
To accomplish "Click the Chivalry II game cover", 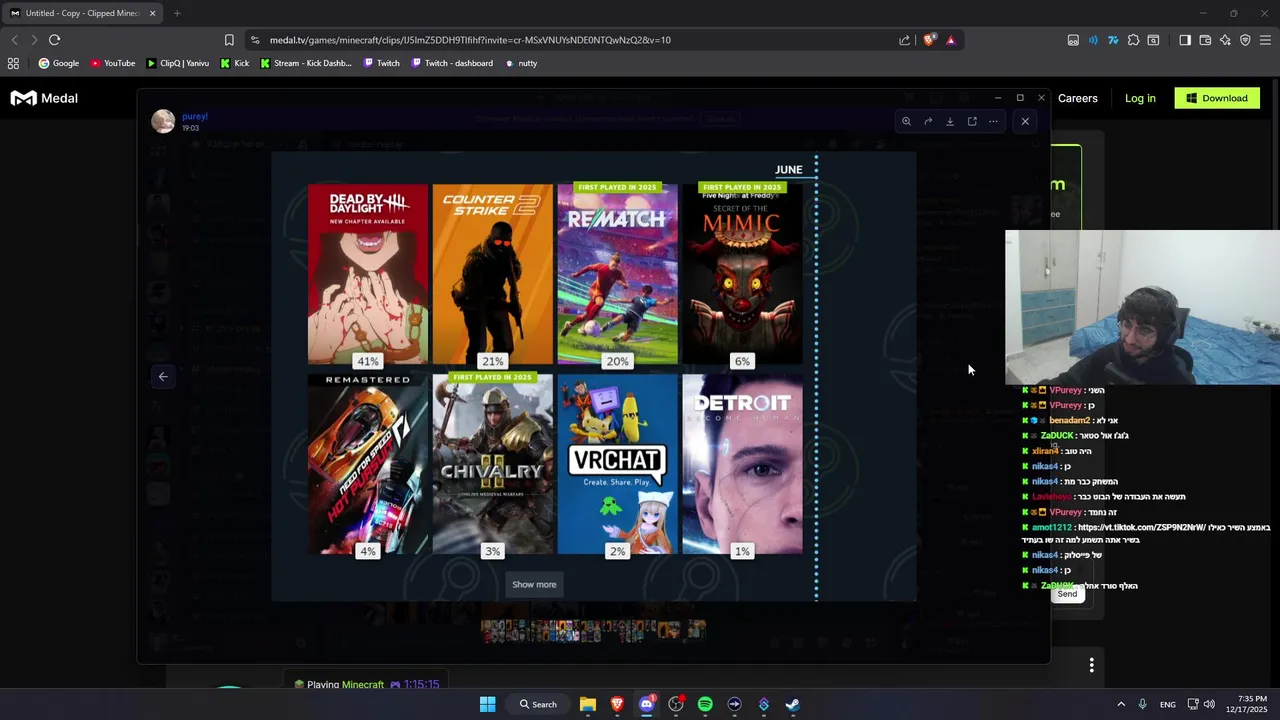I will [493, 464].
